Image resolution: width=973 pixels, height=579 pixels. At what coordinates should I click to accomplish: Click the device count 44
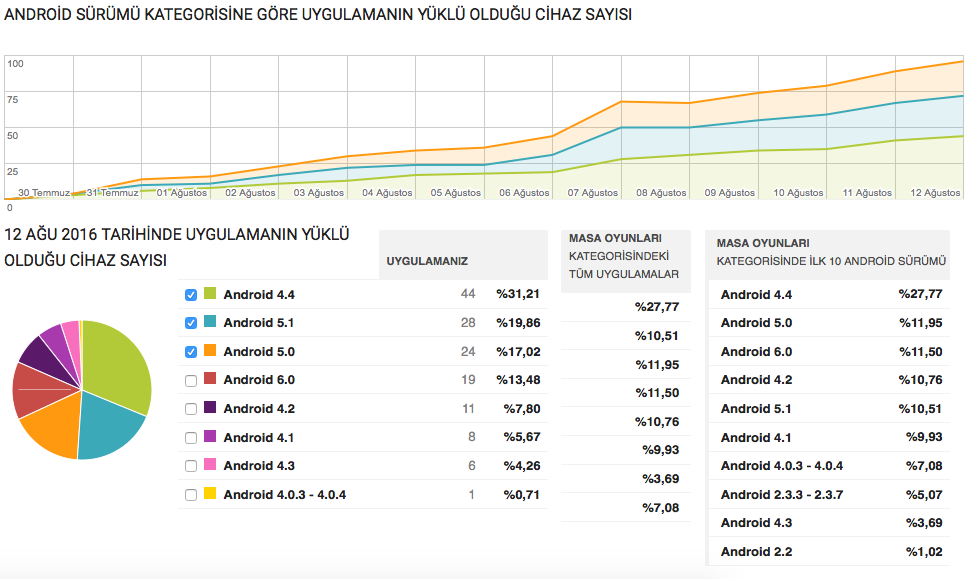coord(468,294)
